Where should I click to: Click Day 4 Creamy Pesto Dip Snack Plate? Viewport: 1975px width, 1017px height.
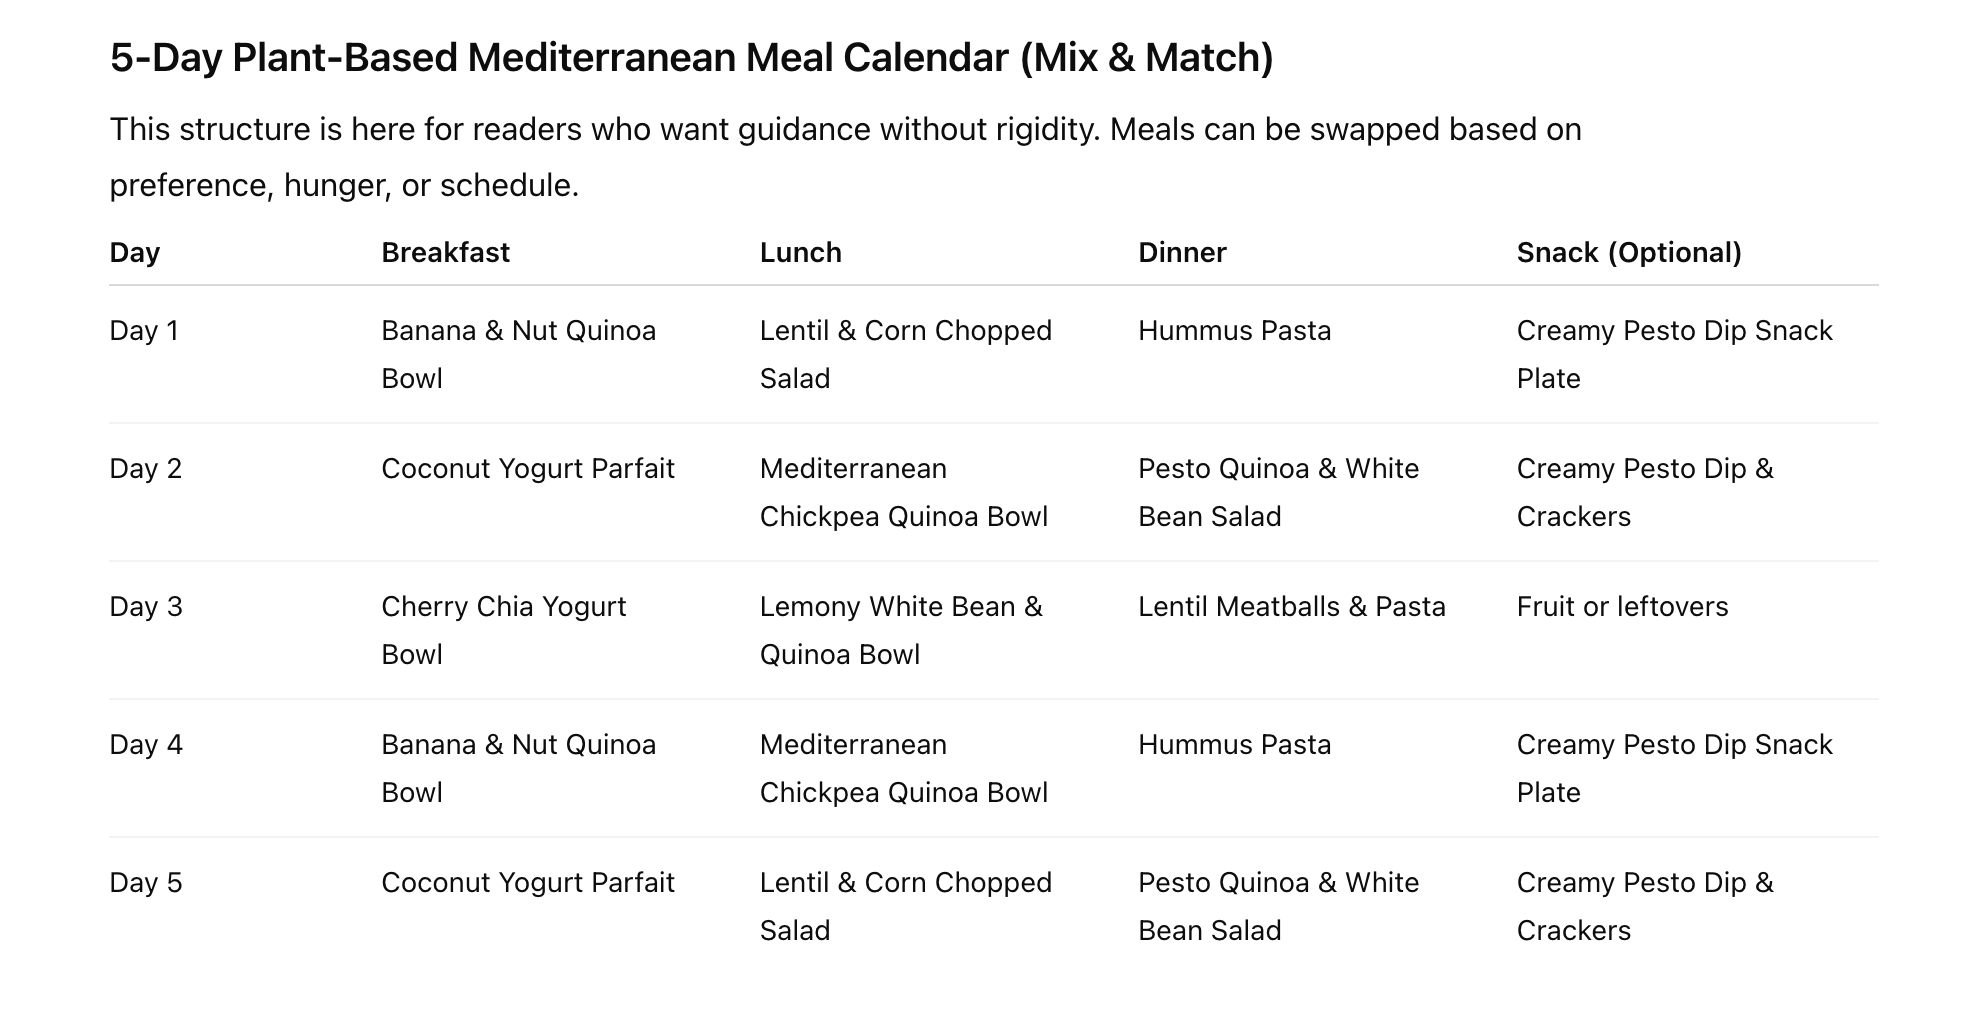point(1675,768)
